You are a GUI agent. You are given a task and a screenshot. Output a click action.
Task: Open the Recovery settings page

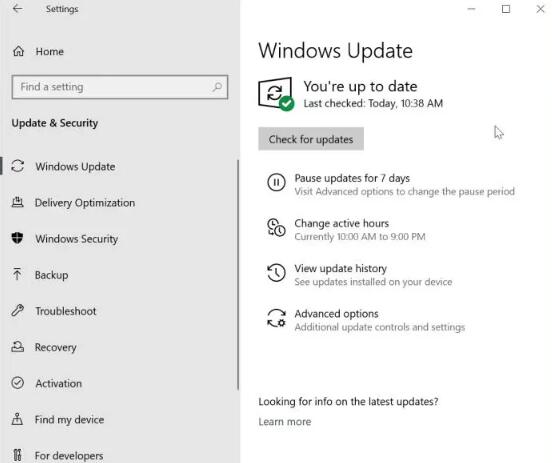coord(56,347)
